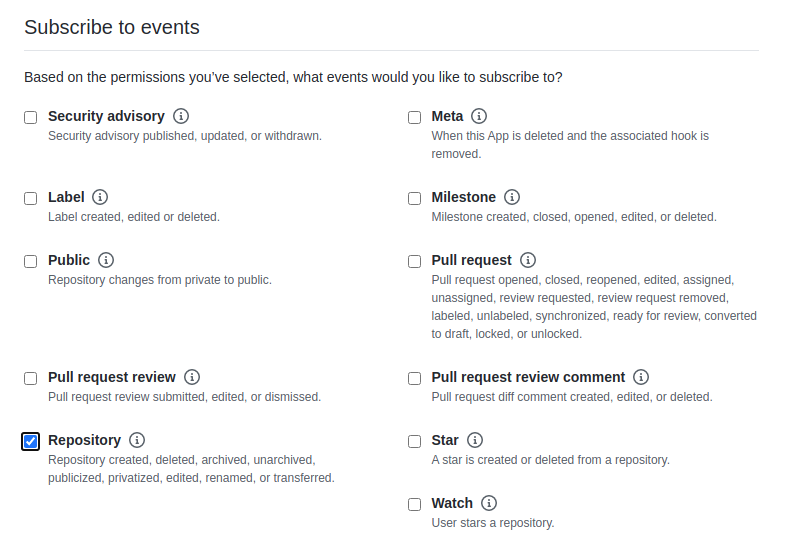
Task: Click the Pull request review label
Action: click(x=112, y=377)
